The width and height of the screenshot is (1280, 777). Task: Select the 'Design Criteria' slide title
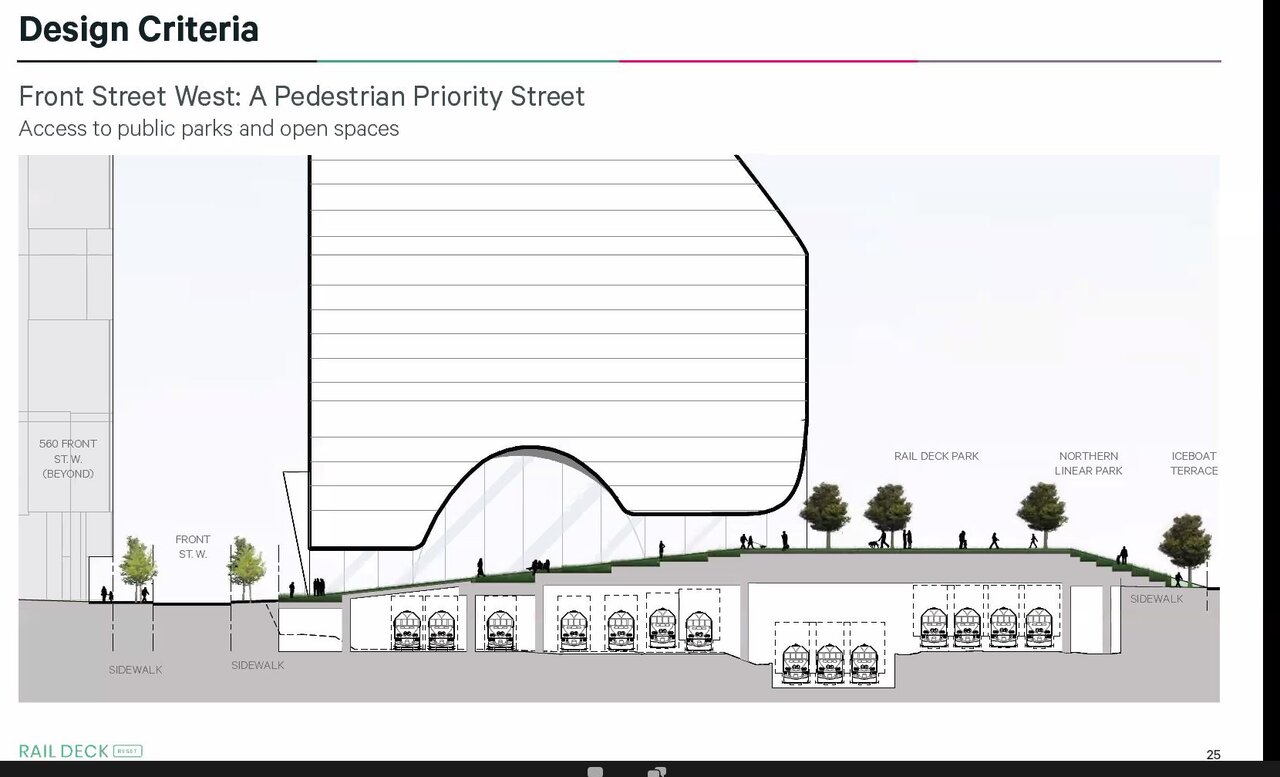[138, 29]
